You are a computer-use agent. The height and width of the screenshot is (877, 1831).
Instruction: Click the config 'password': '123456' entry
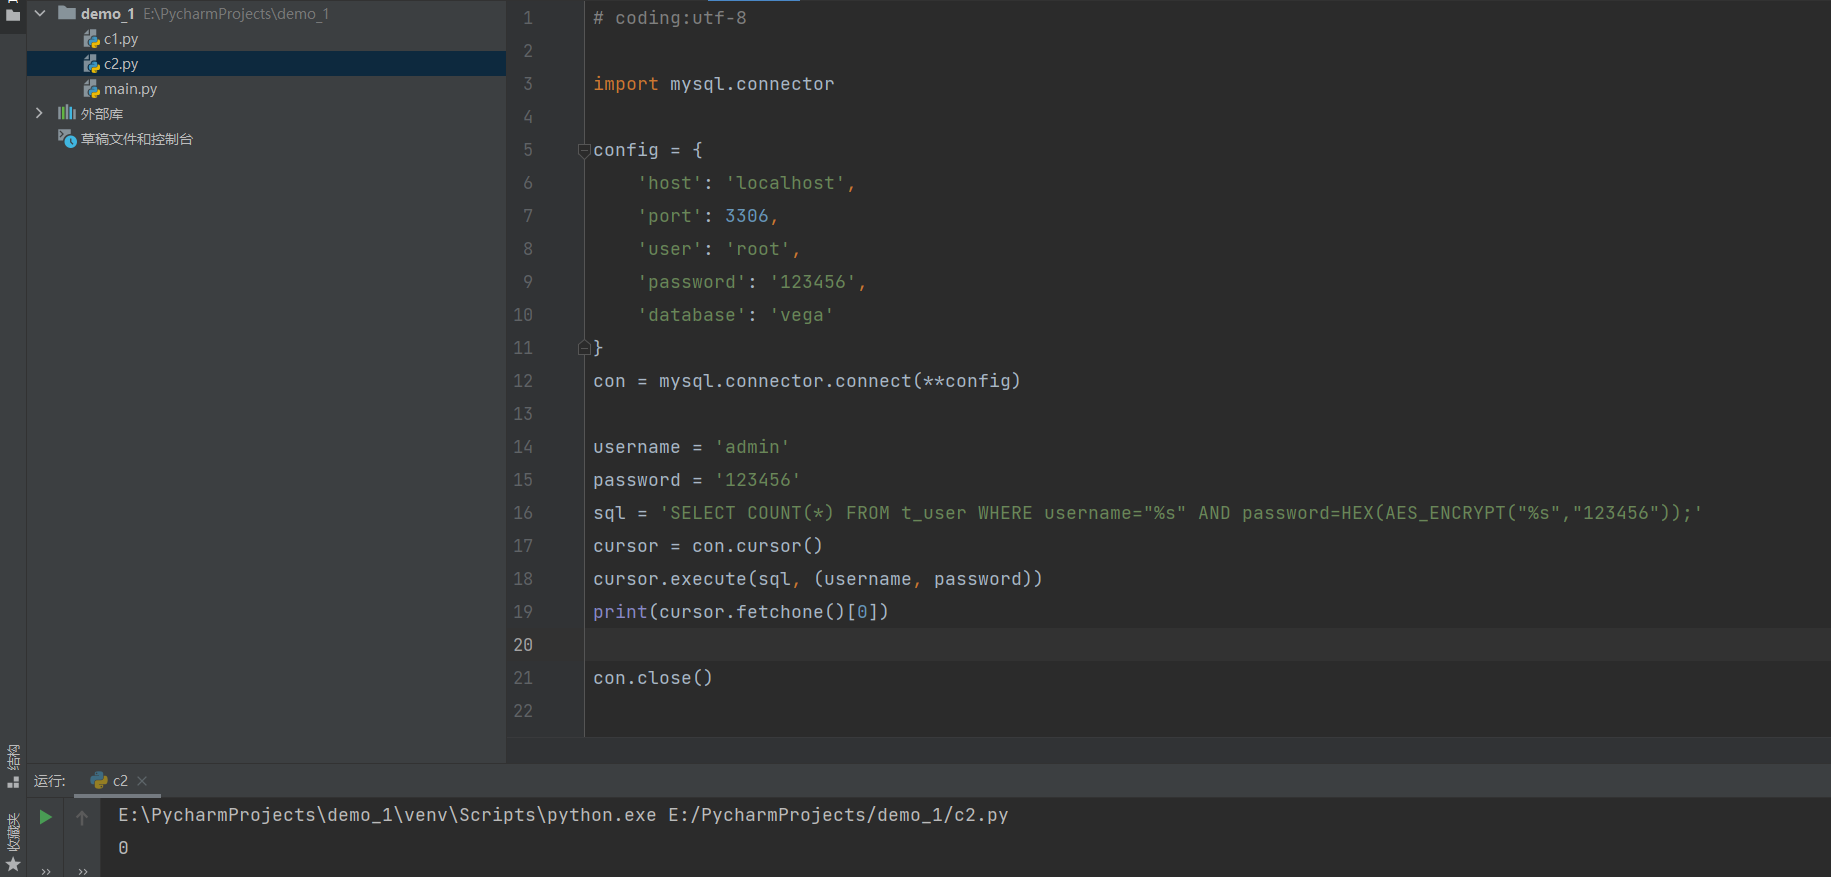tap(751, 282)
